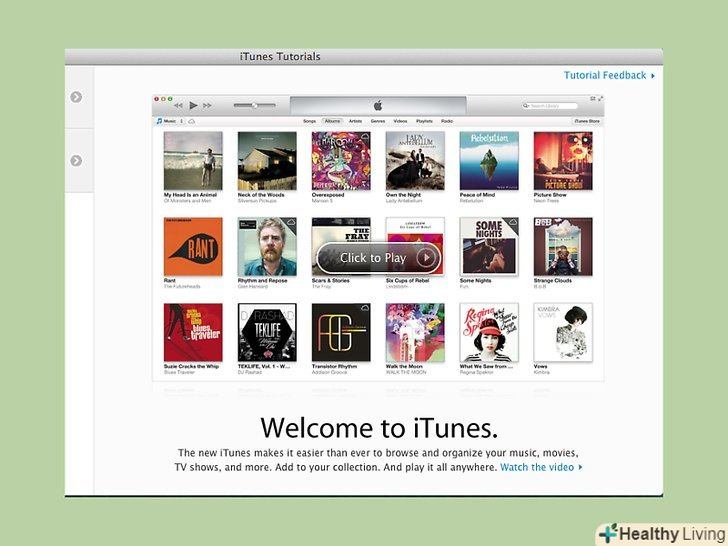Select TEKLIFE Vol. 1 album cover
This screenshot has width=728, height=546.
[x=267, y=332]
